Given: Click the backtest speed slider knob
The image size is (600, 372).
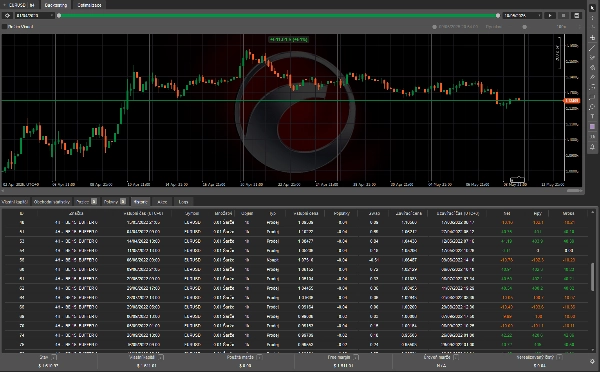Looking at the screenshot, I should click(x=525, y=27).
